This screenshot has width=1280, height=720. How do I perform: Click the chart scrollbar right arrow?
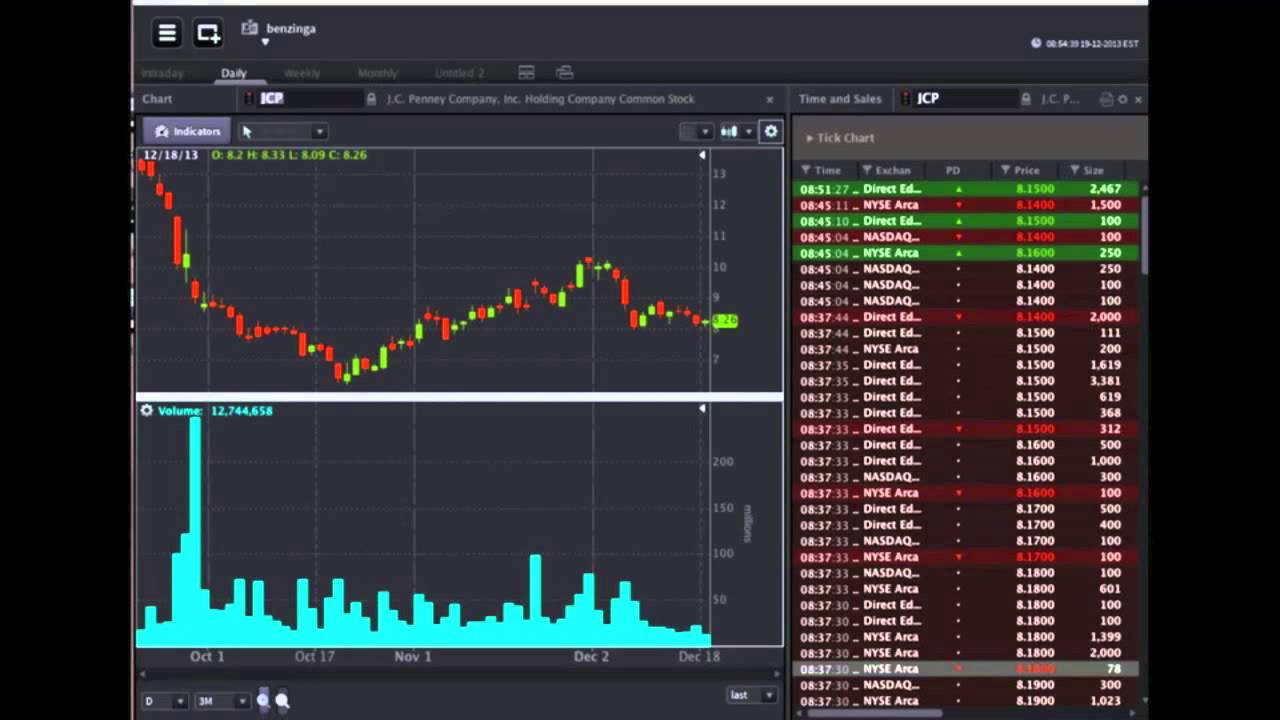(779, 675)
